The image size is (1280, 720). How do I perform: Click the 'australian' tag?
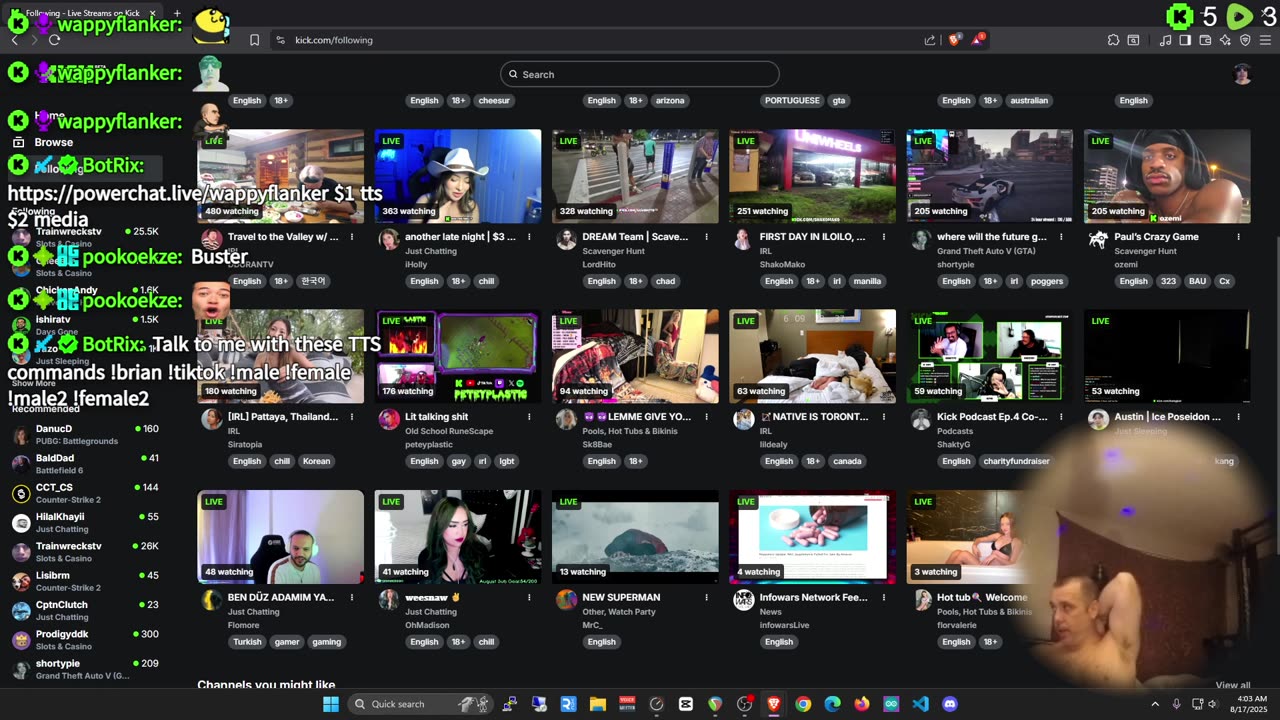tap(1029, 100)
